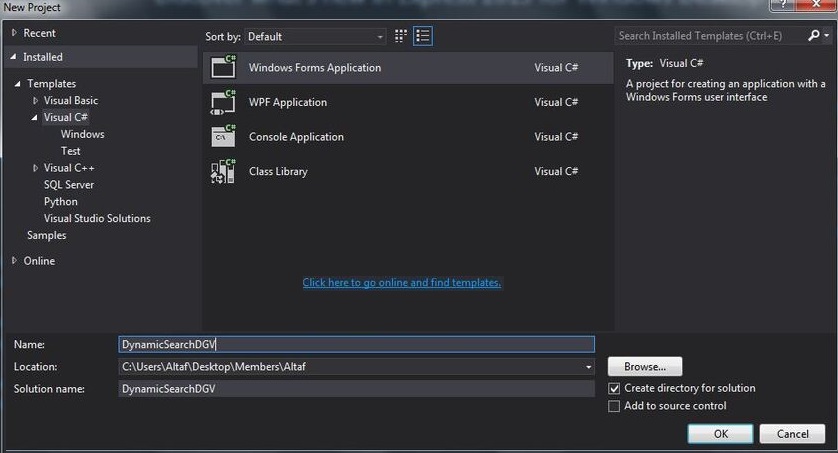Click the Browse button
This screenshot has width=838, height=453.
click(x=645, y=367)
